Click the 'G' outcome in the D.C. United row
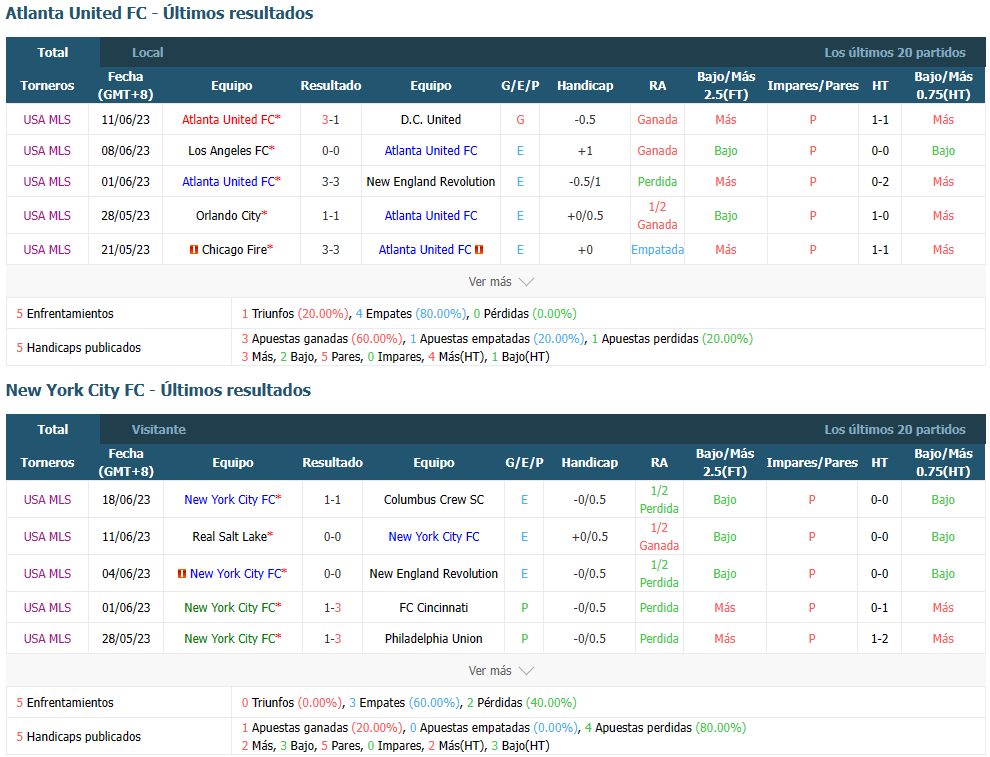This screenshot has height=757, width=990. tap(520, 120)
